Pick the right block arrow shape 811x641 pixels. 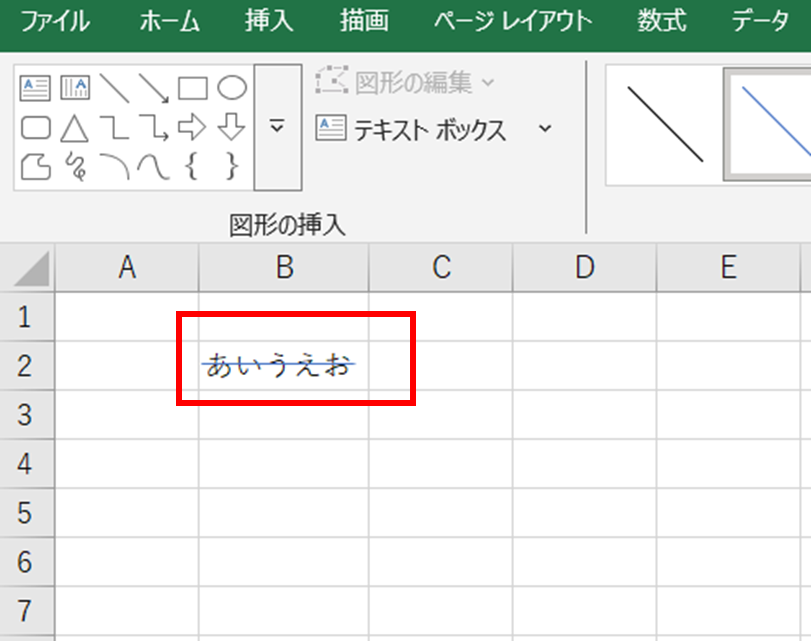pyautogui.click(x=192, y=128)
